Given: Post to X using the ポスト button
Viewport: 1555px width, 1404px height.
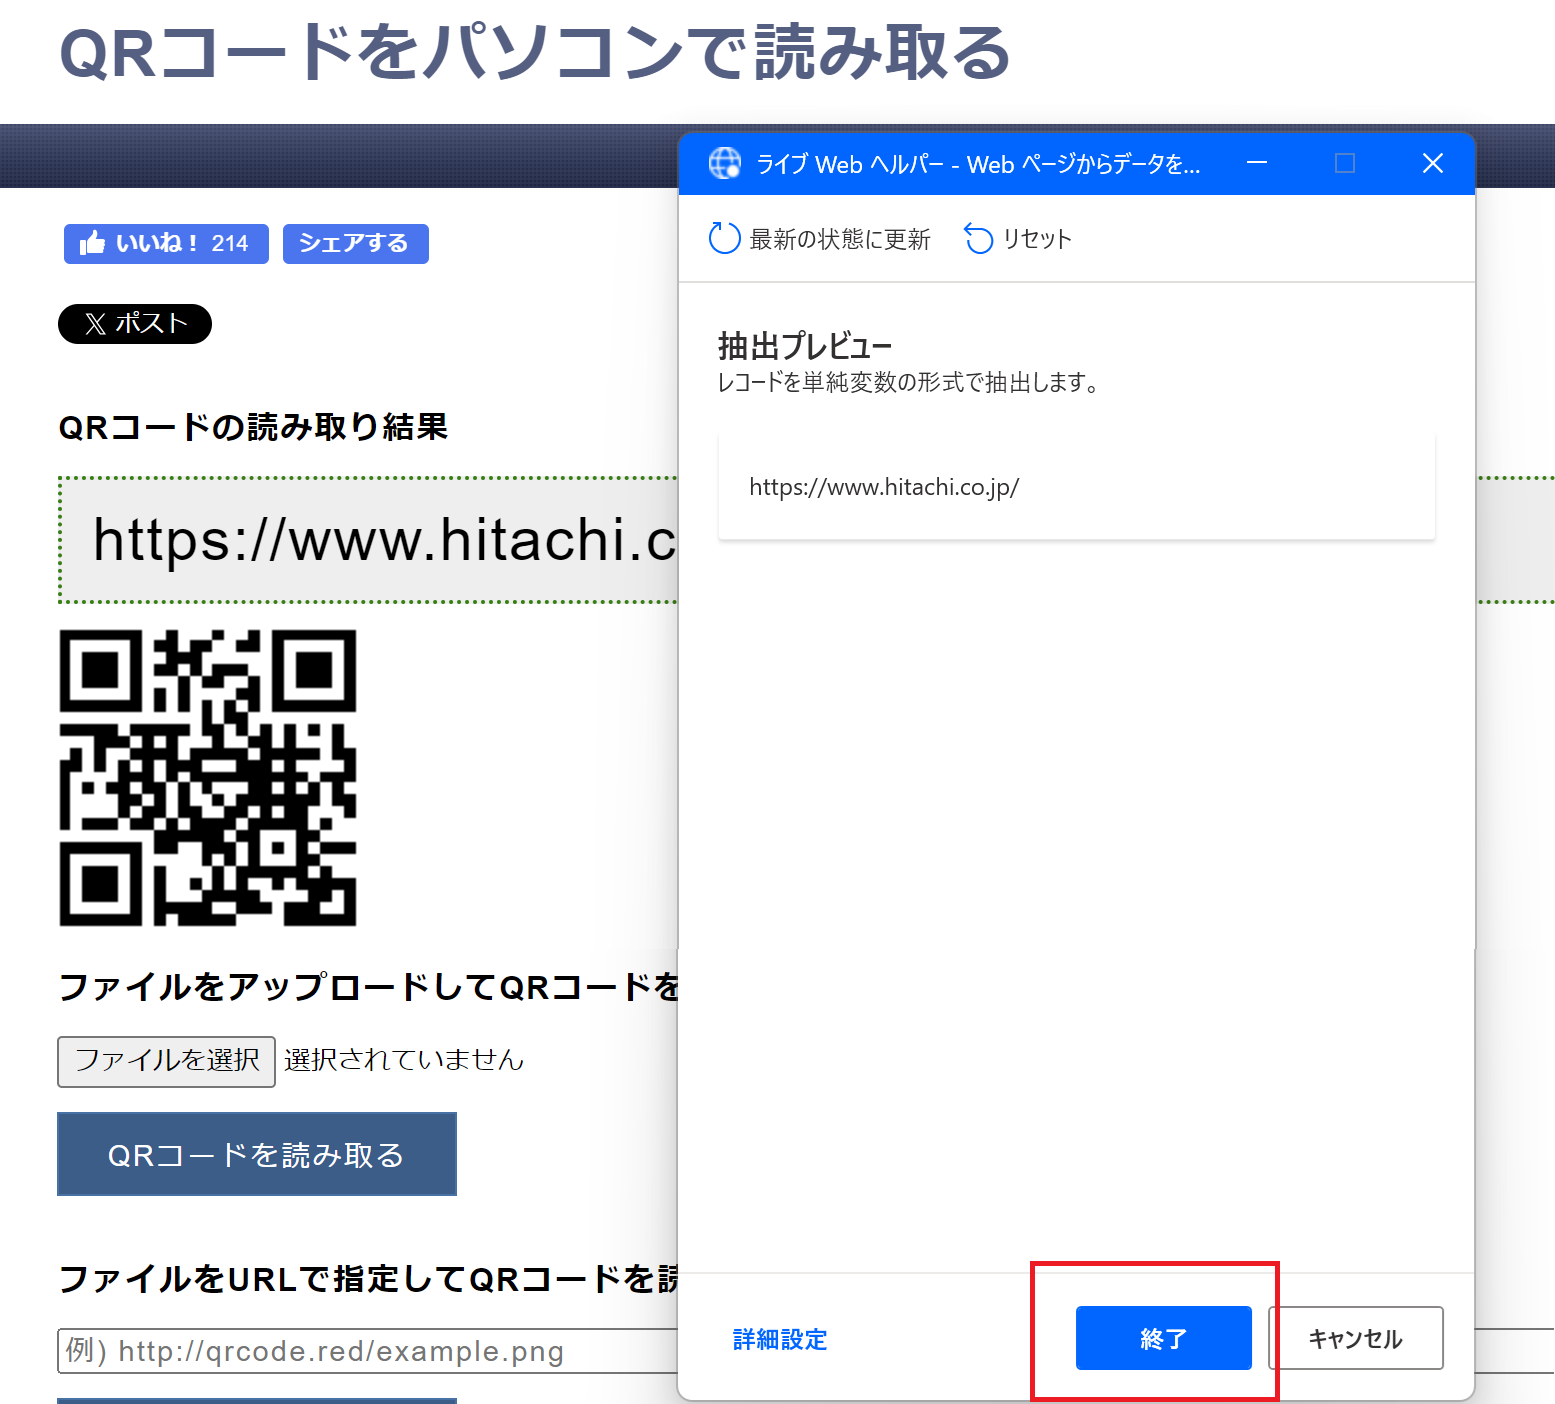Looking at the screenshot, I should (x=134, y=323).
